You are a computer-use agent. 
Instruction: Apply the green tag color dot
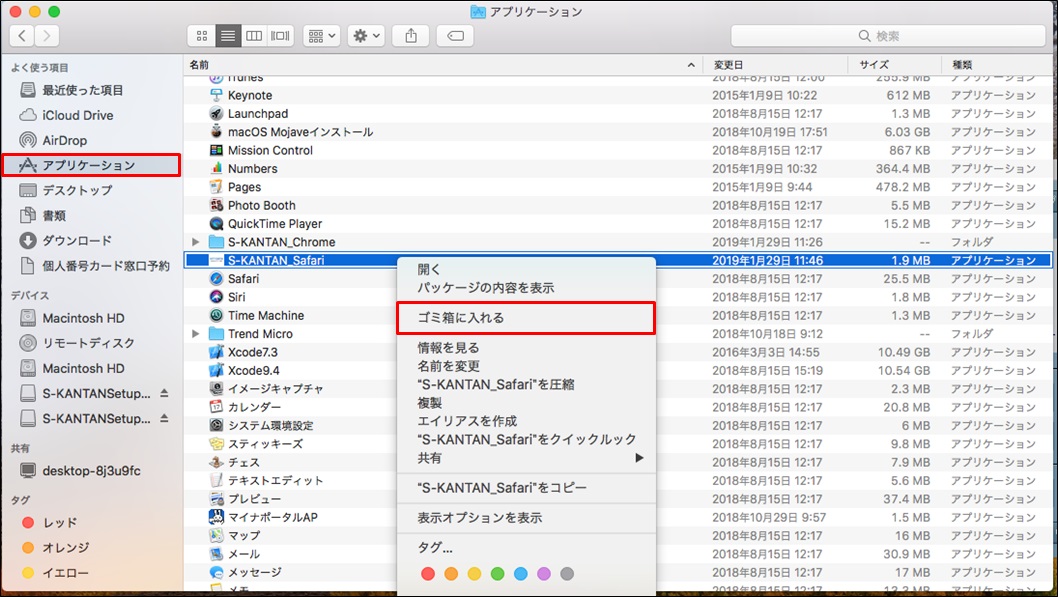tap(497, 574)
